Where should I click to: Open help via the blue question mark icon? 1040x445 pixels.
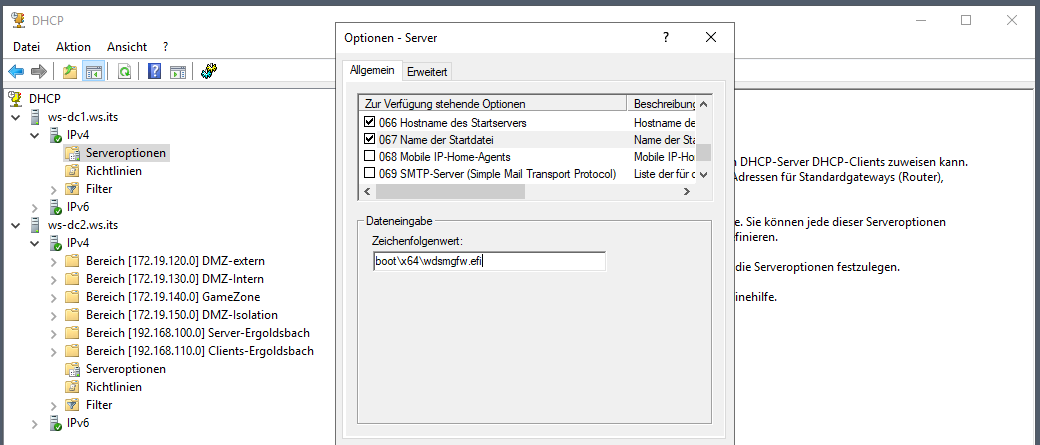point(155,71)
